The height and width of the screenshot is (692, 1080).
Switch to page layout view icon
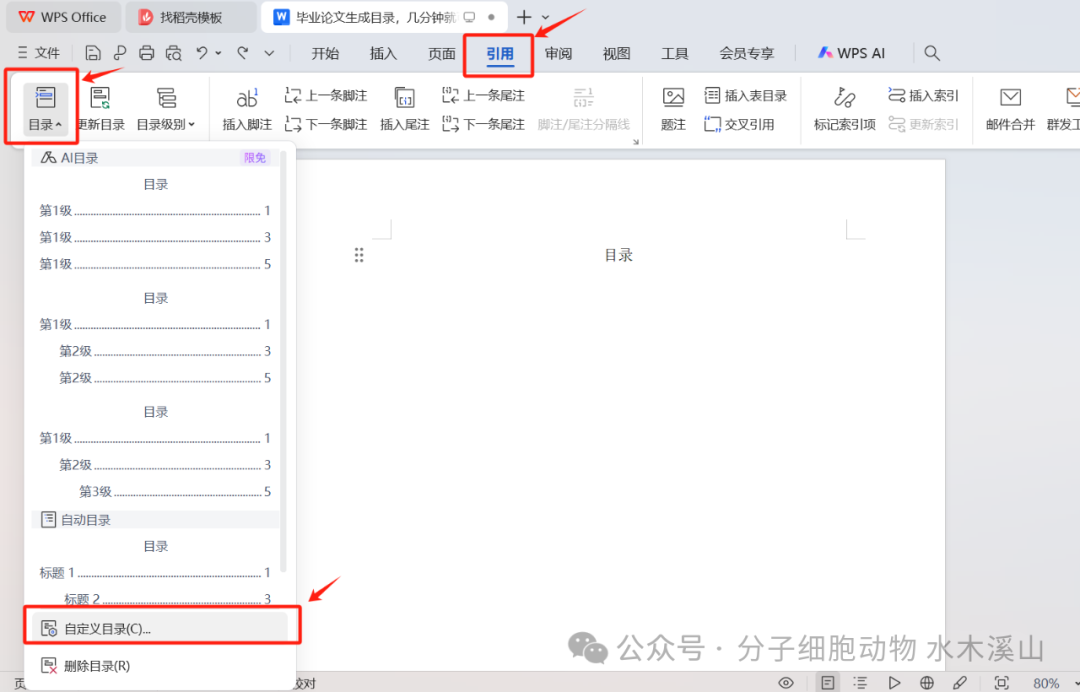pos(827,683)
